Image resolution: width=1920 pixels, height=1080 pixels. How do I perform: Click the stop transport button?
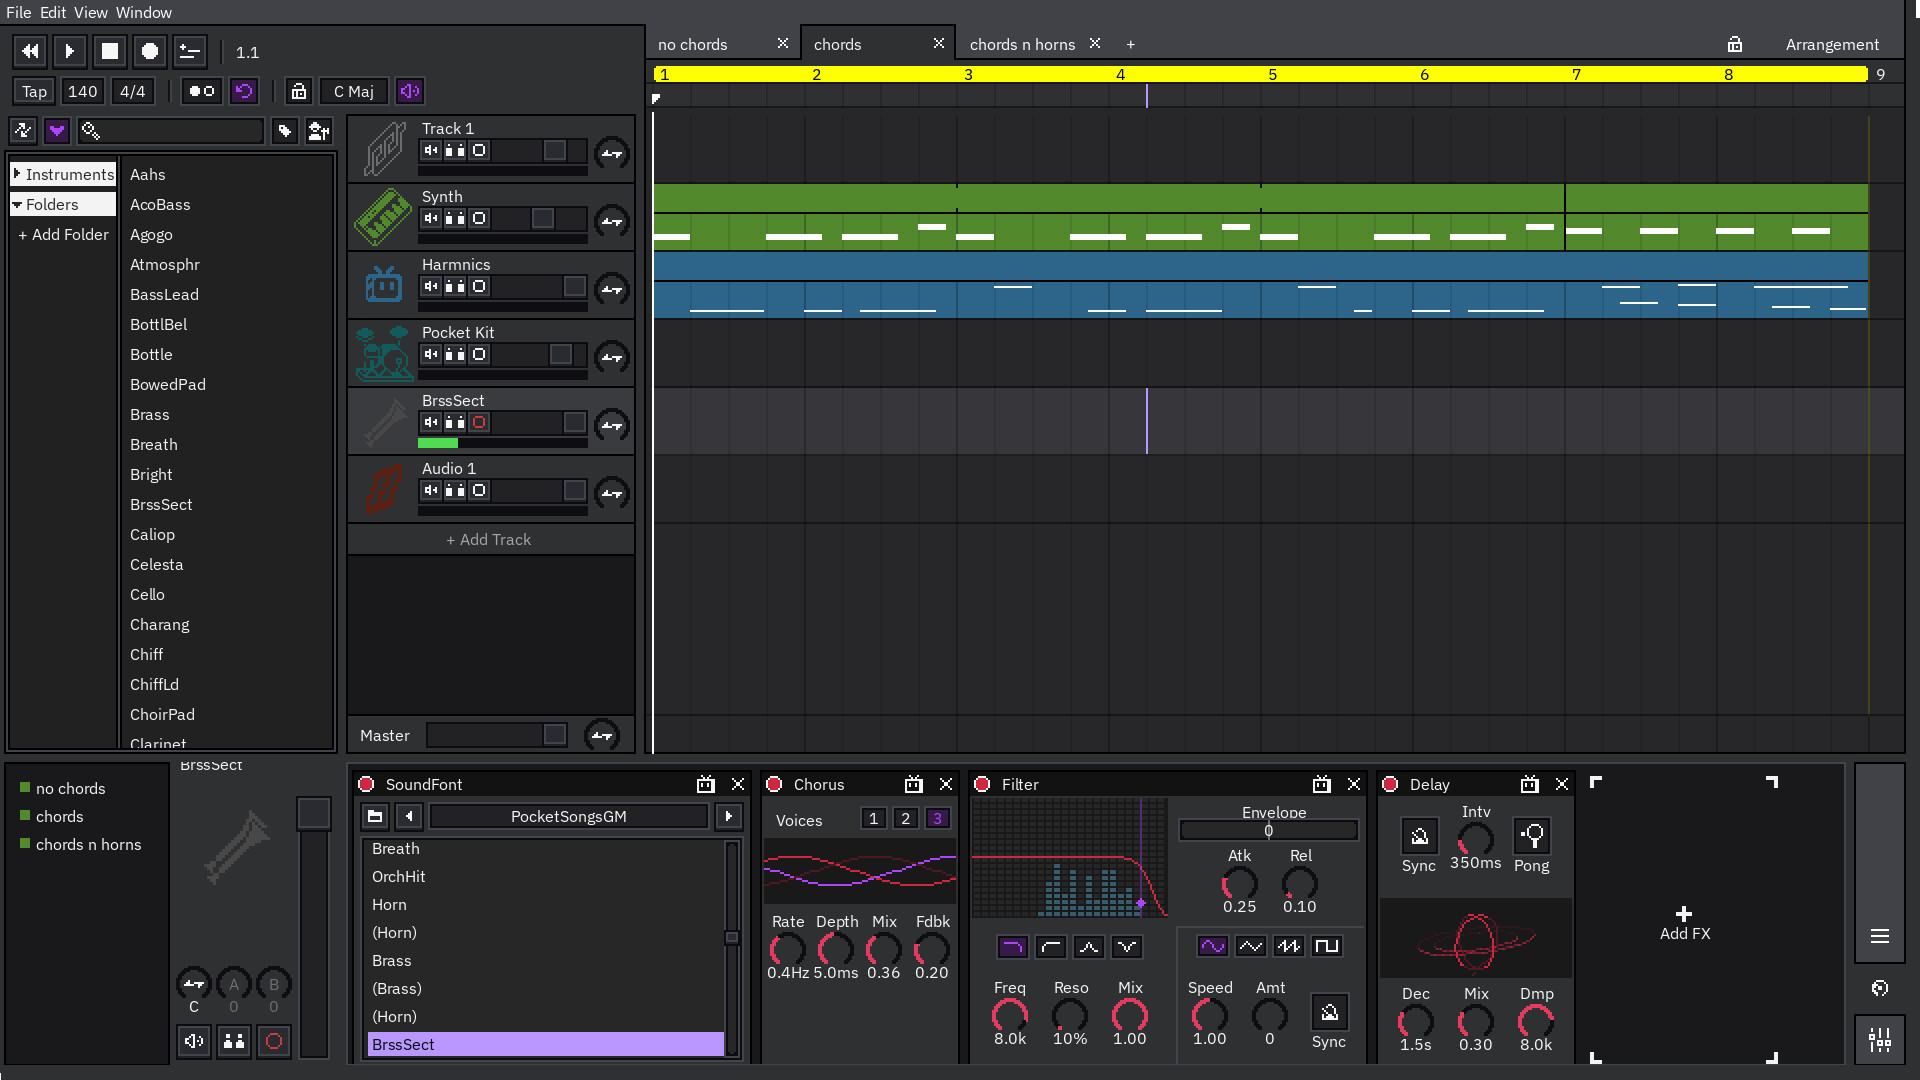(x=110, y=51)
